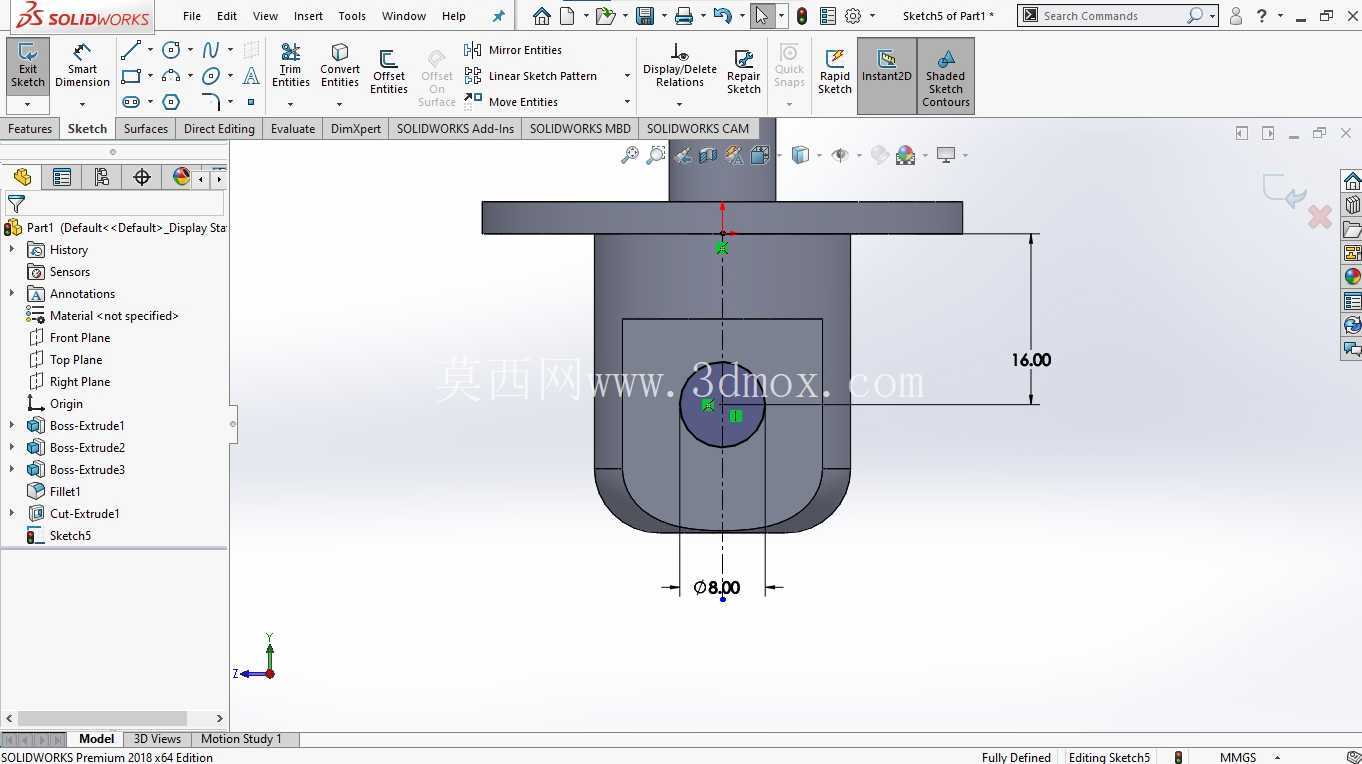Select the Spline sketch tool
This screenshot has width=1362, height=764.
click(211, 50)
